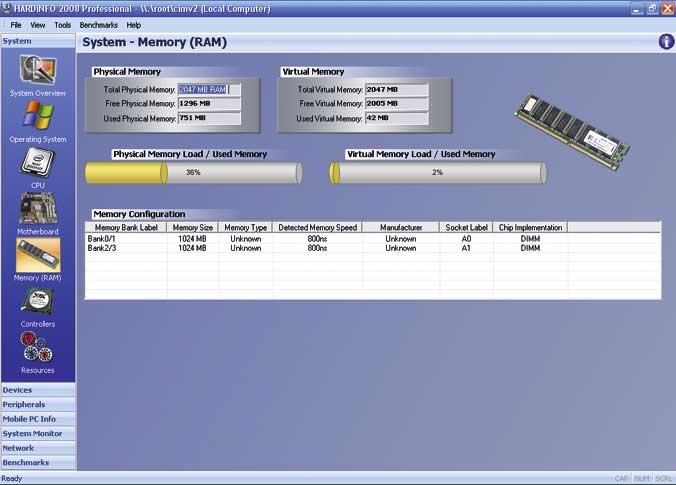The image size is (676, 485).
Task: Open the File menu
Action: 16,25
